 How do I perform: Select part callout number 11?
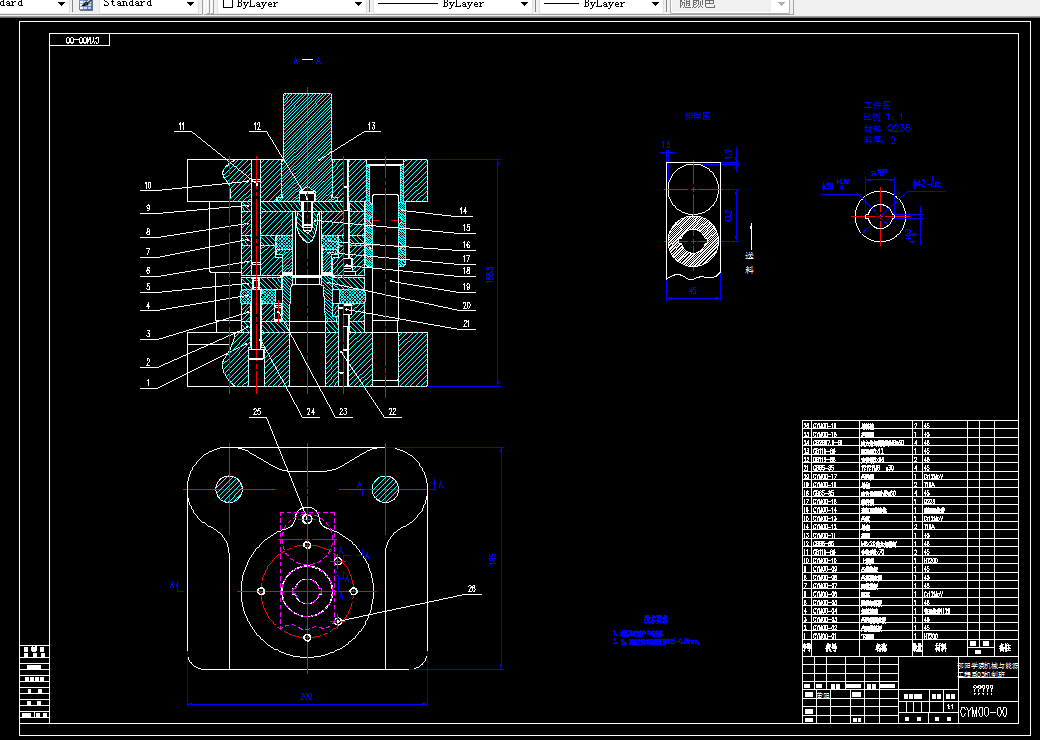pyautogui.click(x=182, y=126)
